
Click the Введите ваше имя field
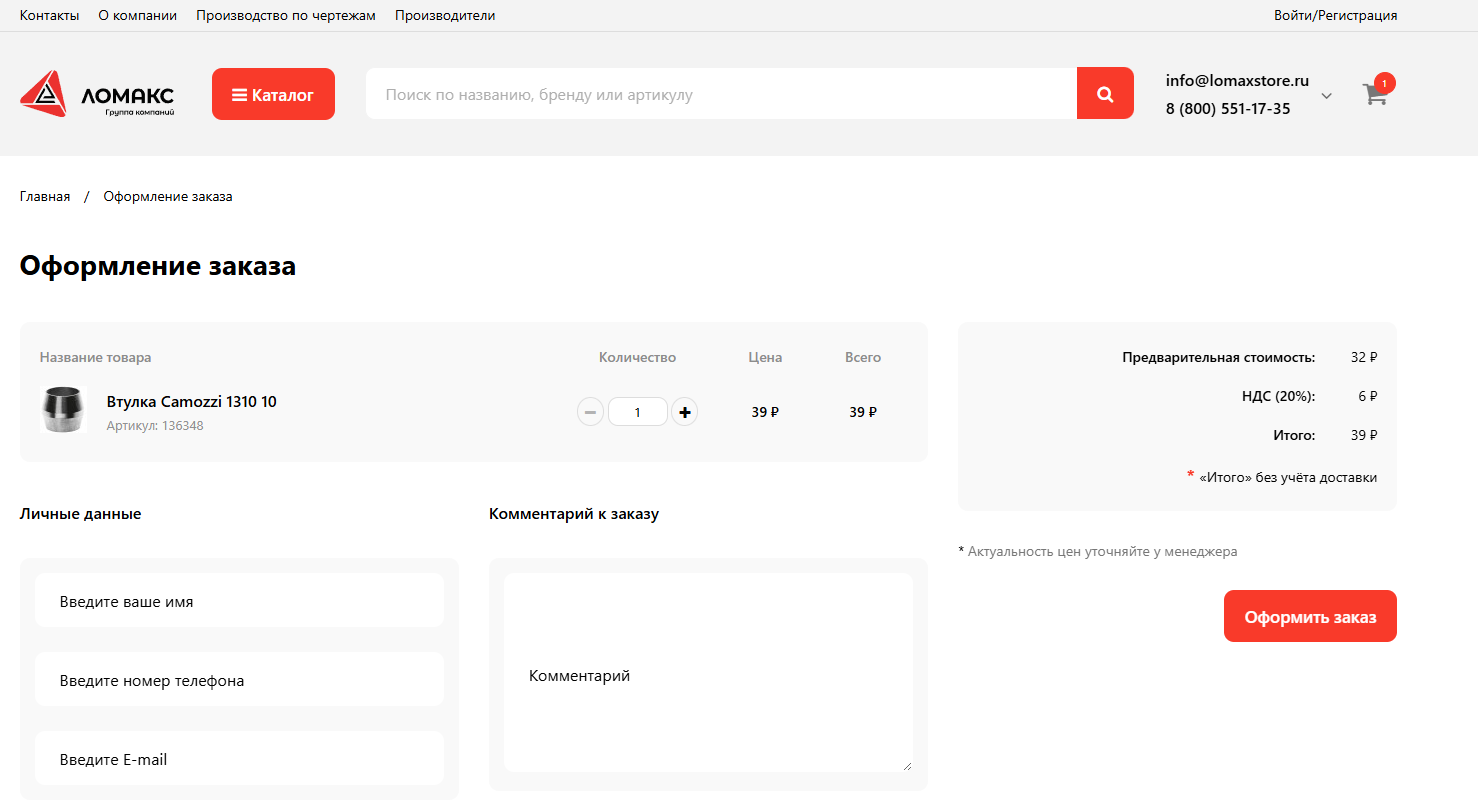click(239, 601)
